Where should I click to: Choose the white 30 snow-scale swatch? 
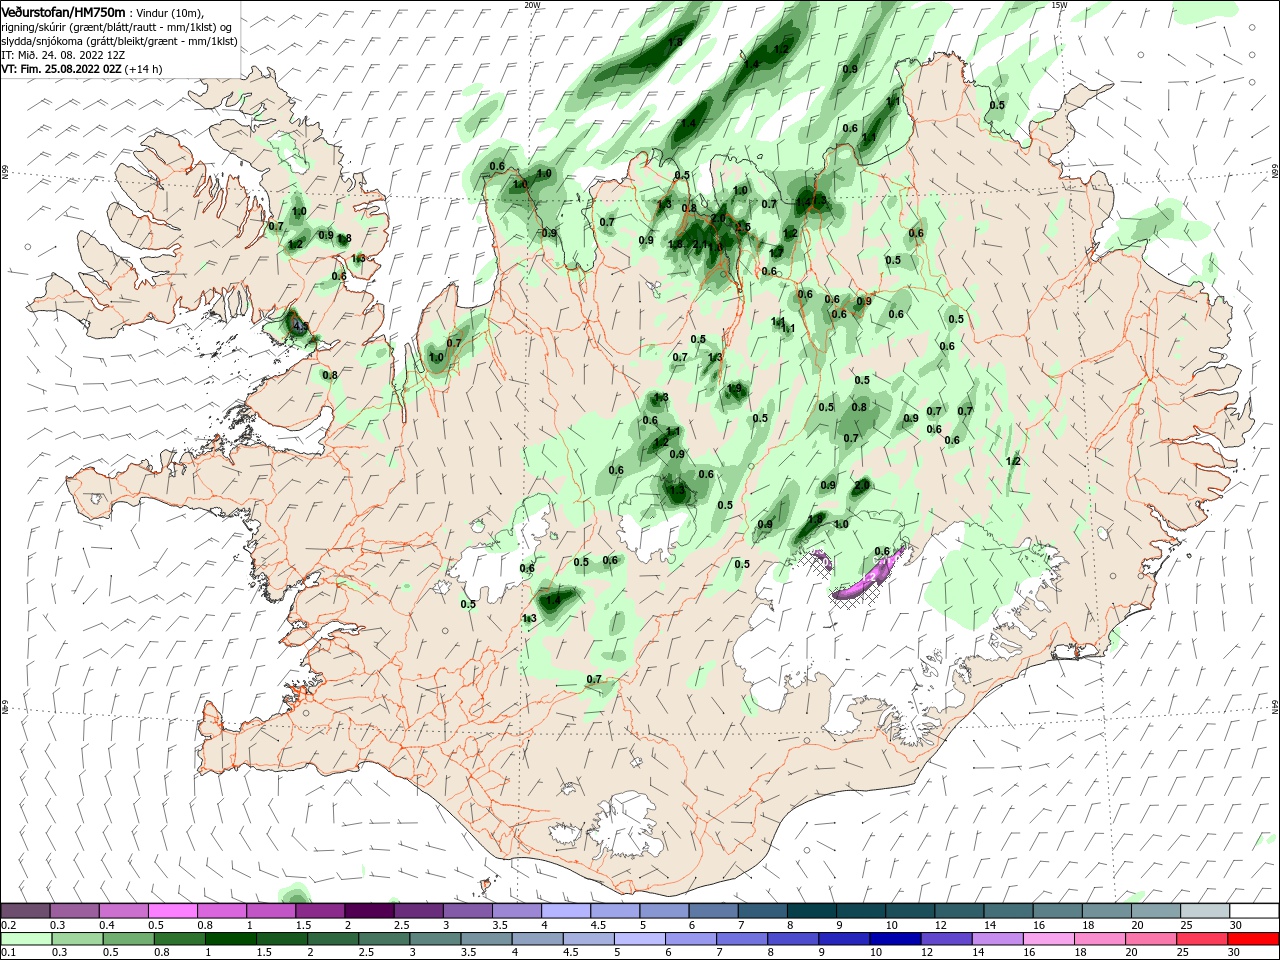tap(1254, 910)
